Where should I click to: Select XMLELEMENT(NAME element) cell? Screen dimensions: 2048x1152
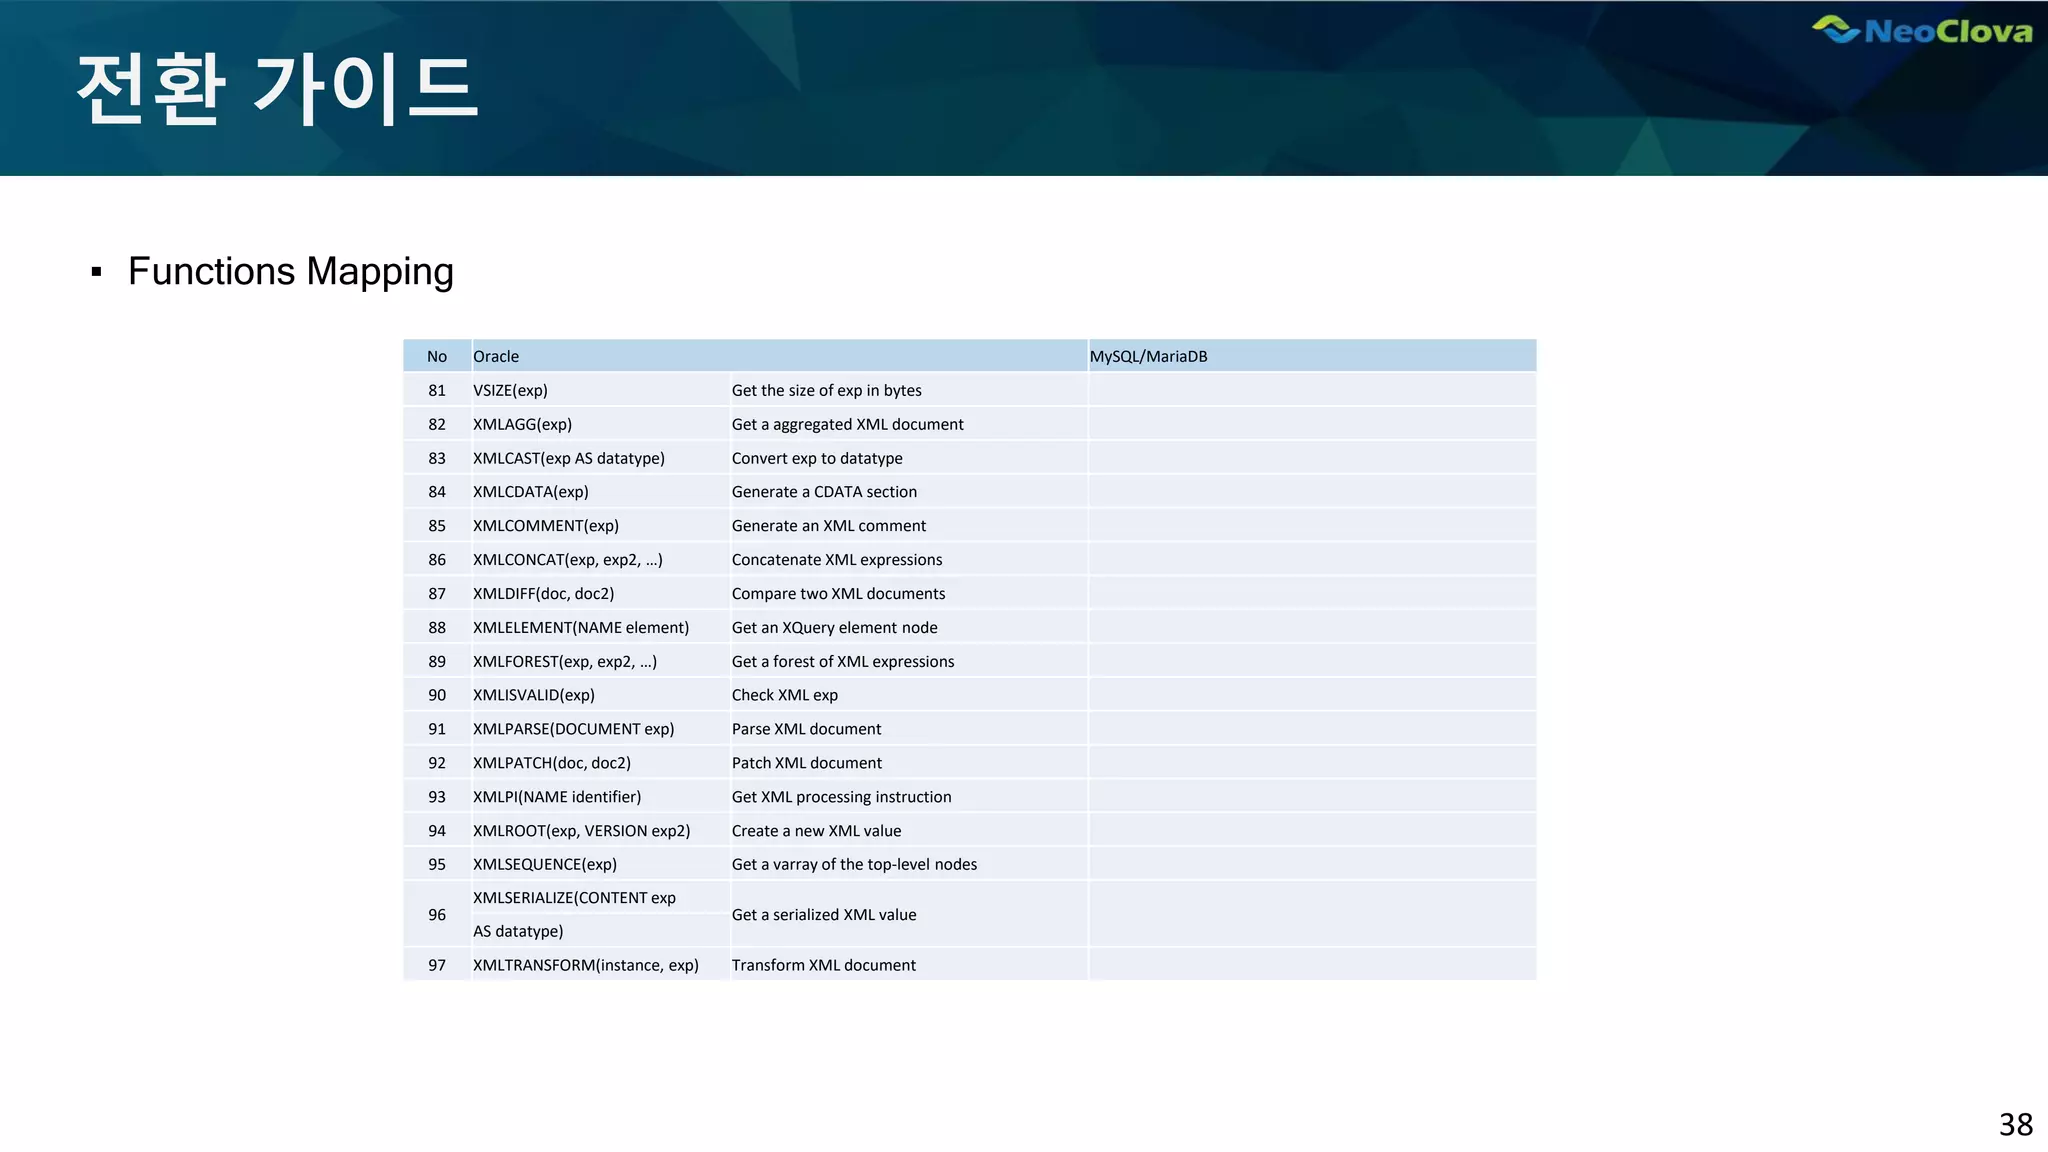[580, 628]
